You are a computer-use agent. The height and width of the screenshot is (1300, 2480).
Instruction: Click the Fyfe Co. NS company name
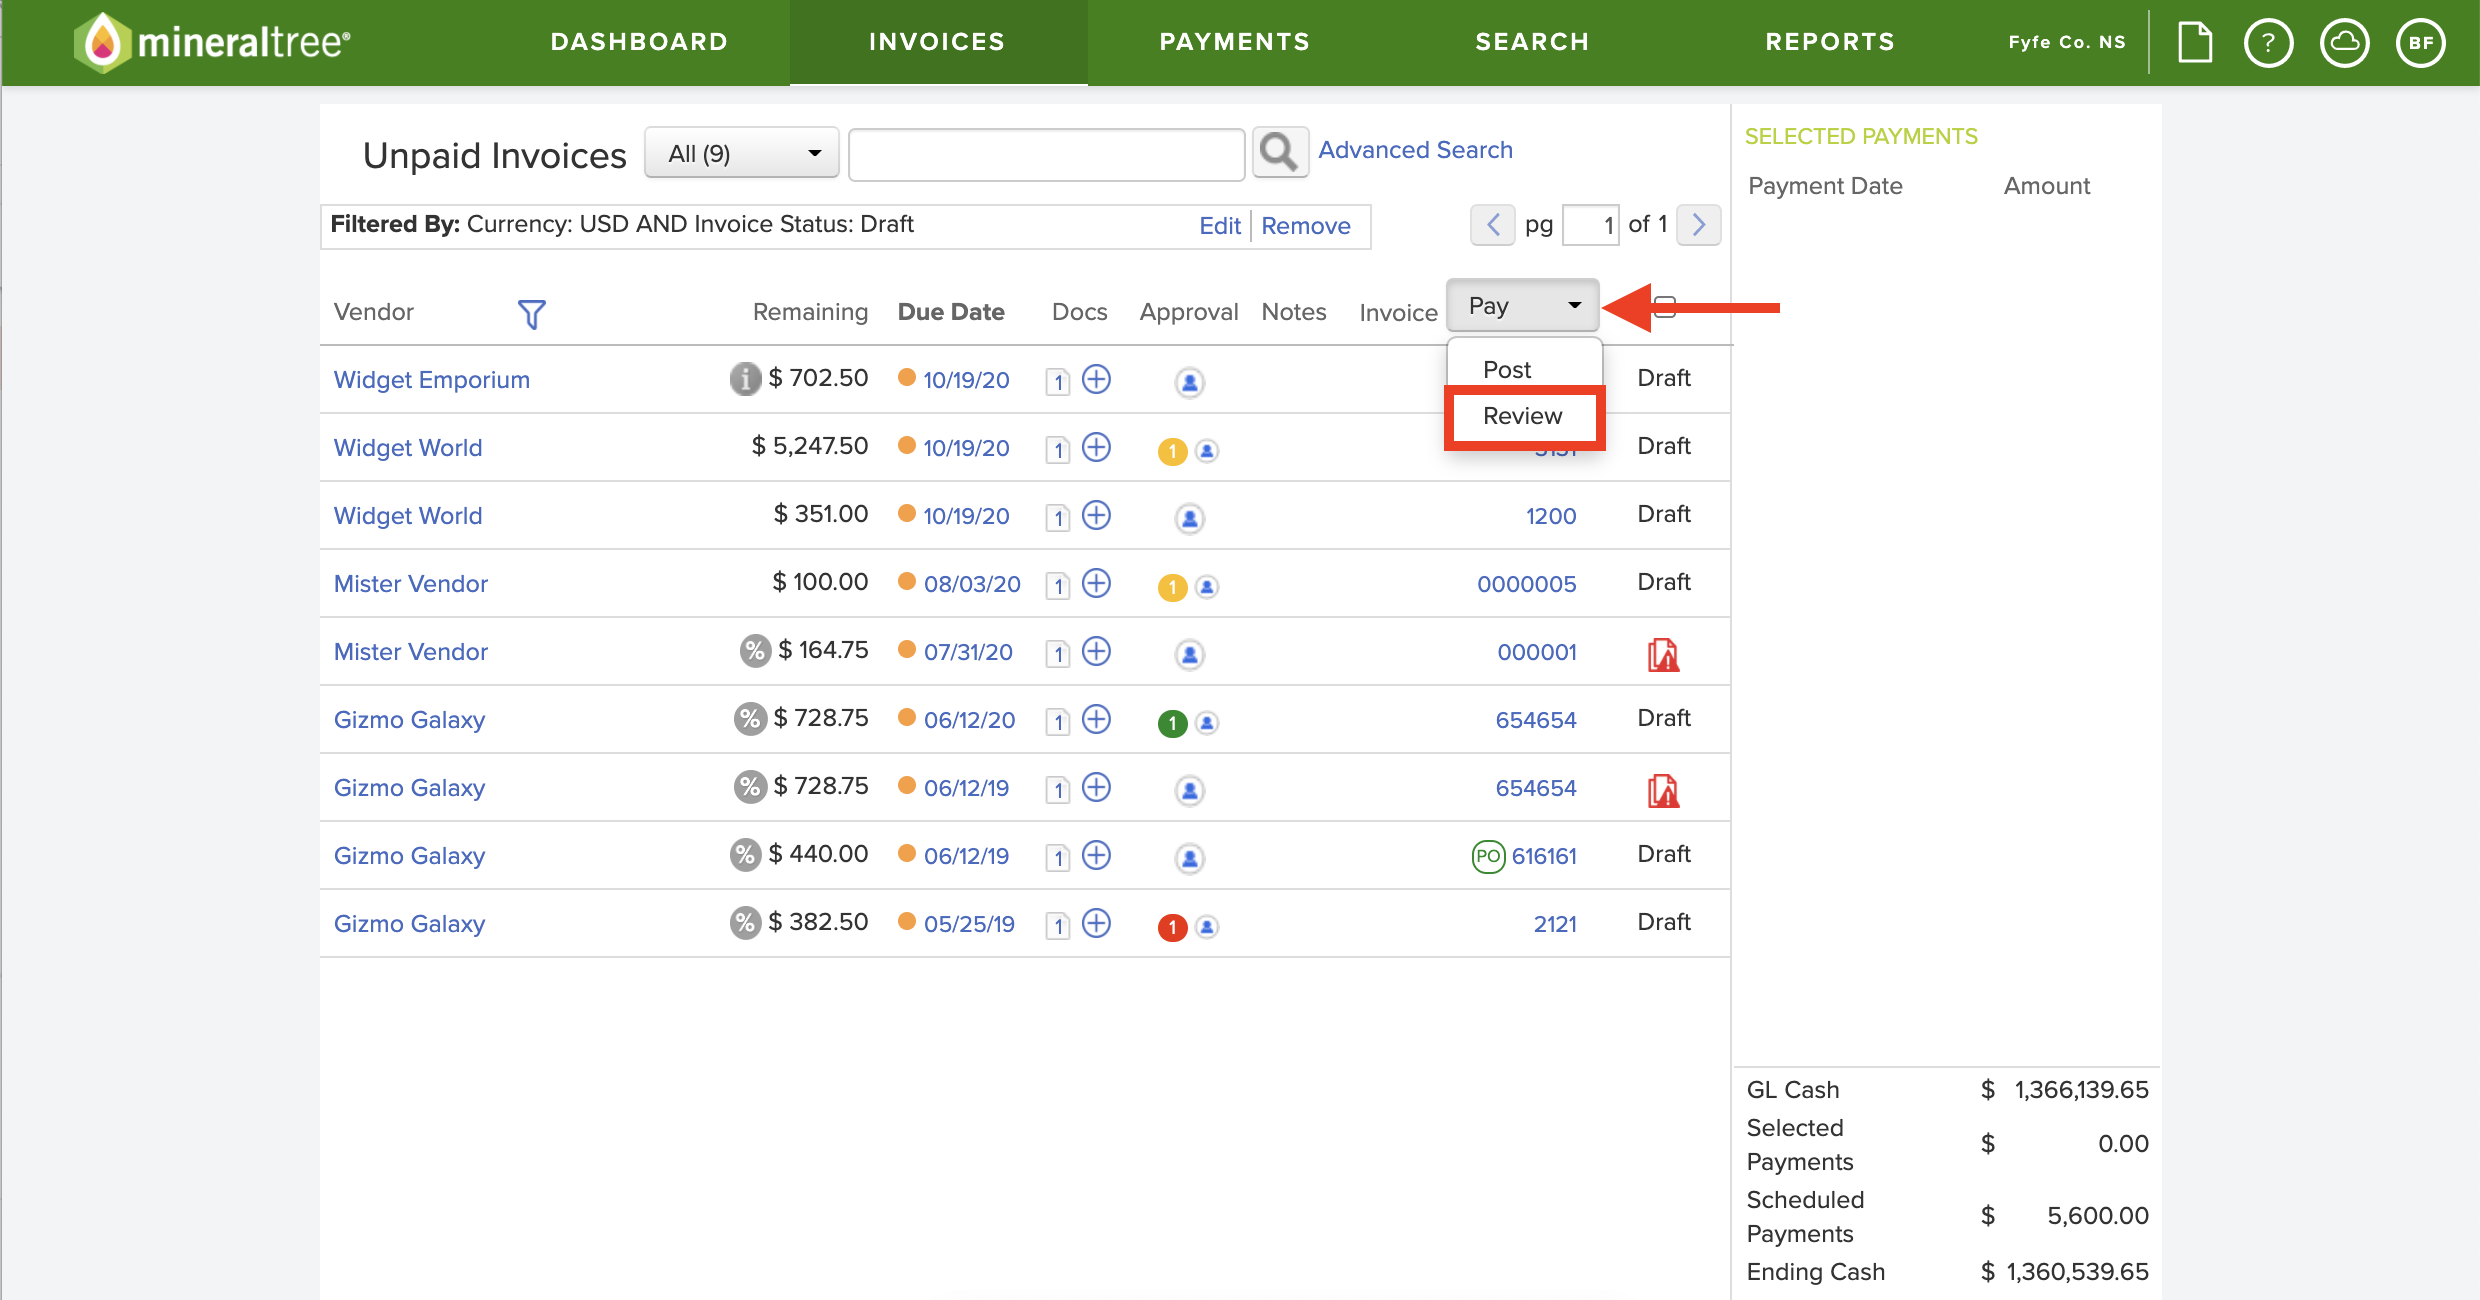tap(2067, 42)
